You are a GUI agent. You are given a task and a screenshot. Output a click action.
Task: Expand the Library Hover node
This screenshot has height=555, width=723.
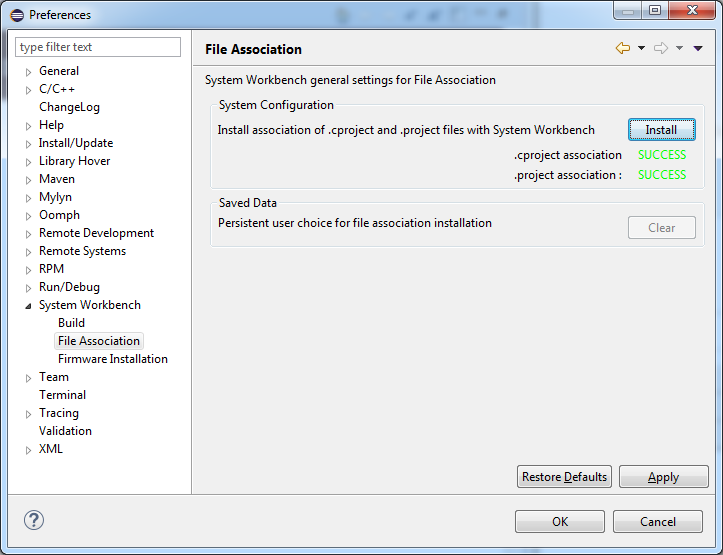[x=28, y=162]
